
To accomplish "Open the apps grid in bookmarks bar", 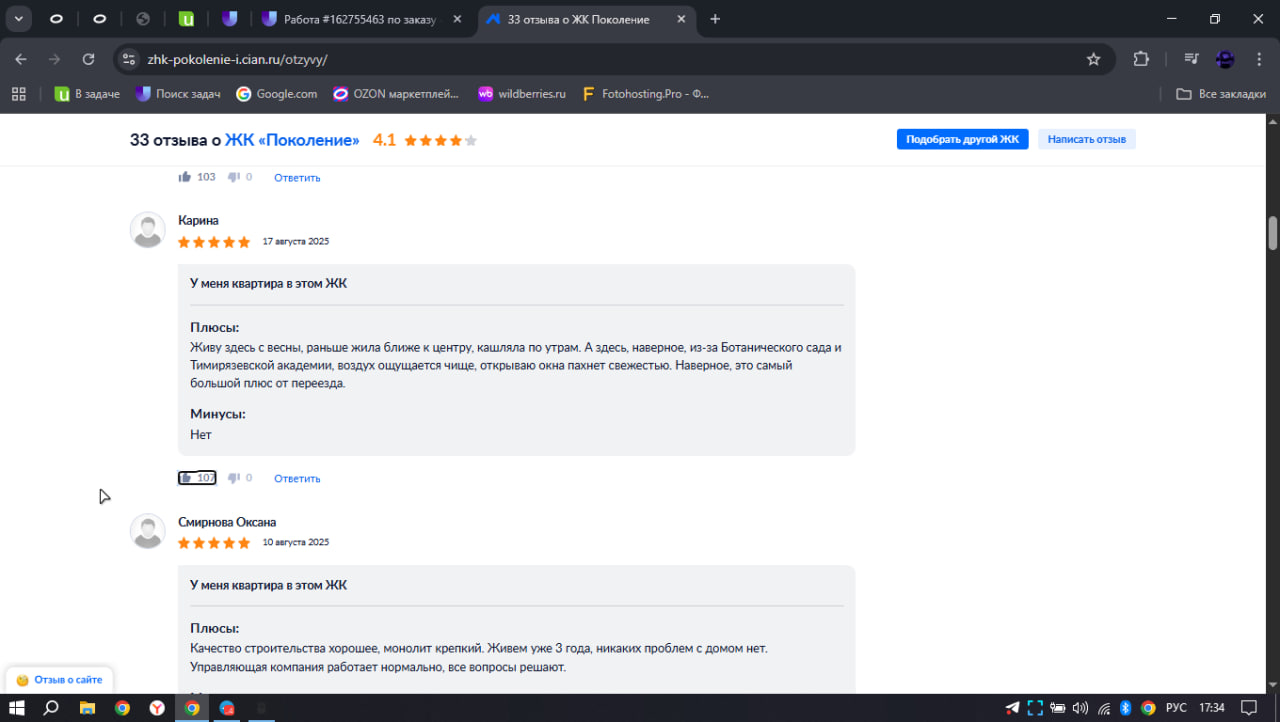I will tap(18, 94).
